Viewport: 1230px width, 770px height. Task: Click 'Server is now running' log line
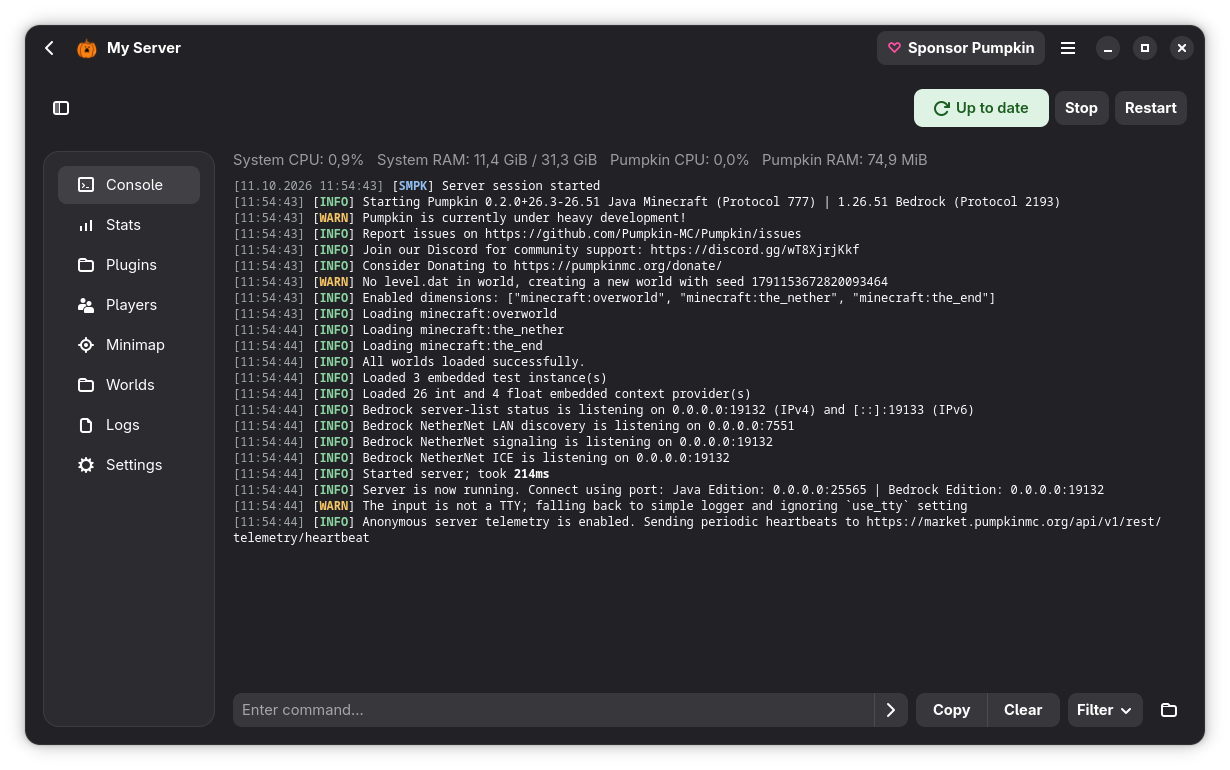tap(669, 490)
